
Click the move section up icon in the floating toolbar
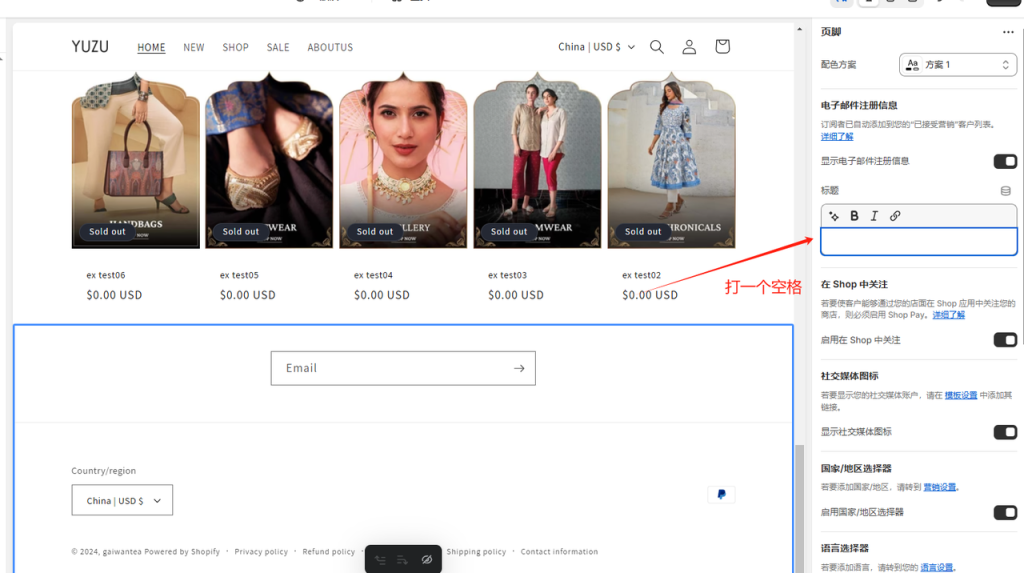tap(380, 560)
